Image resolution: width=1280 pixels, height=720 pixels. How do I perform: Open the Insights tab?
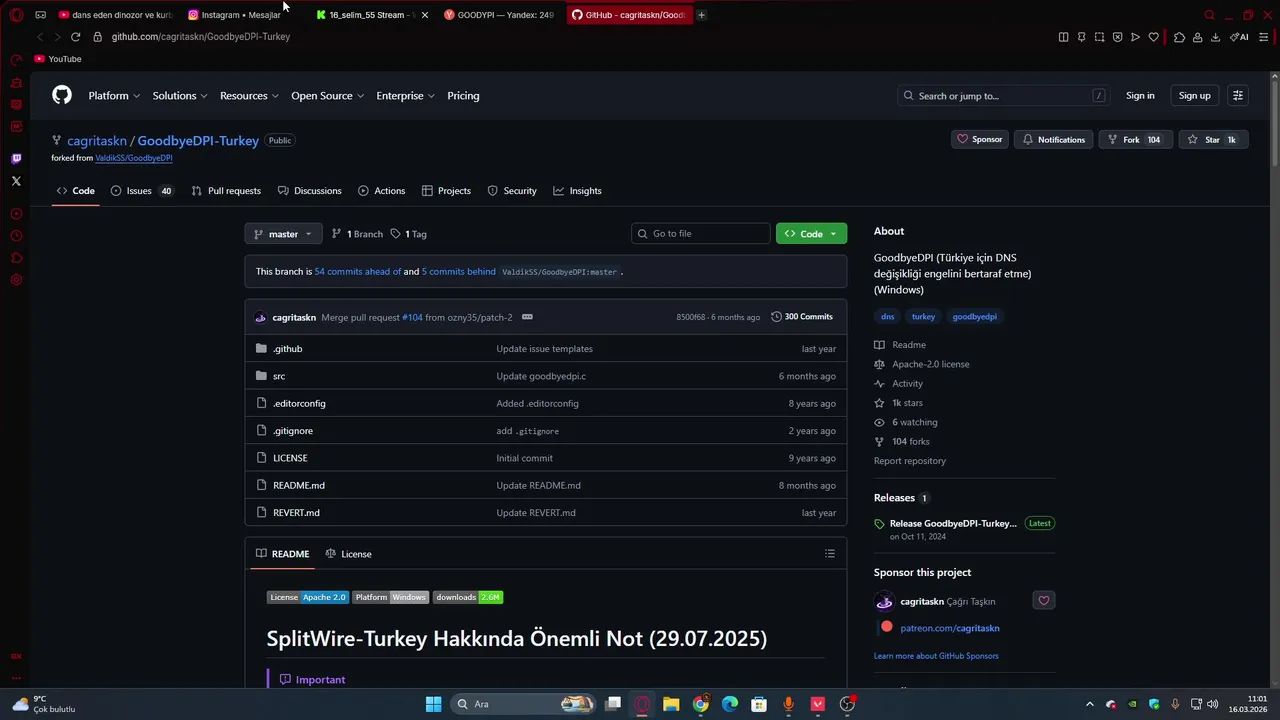coord(577,191)
